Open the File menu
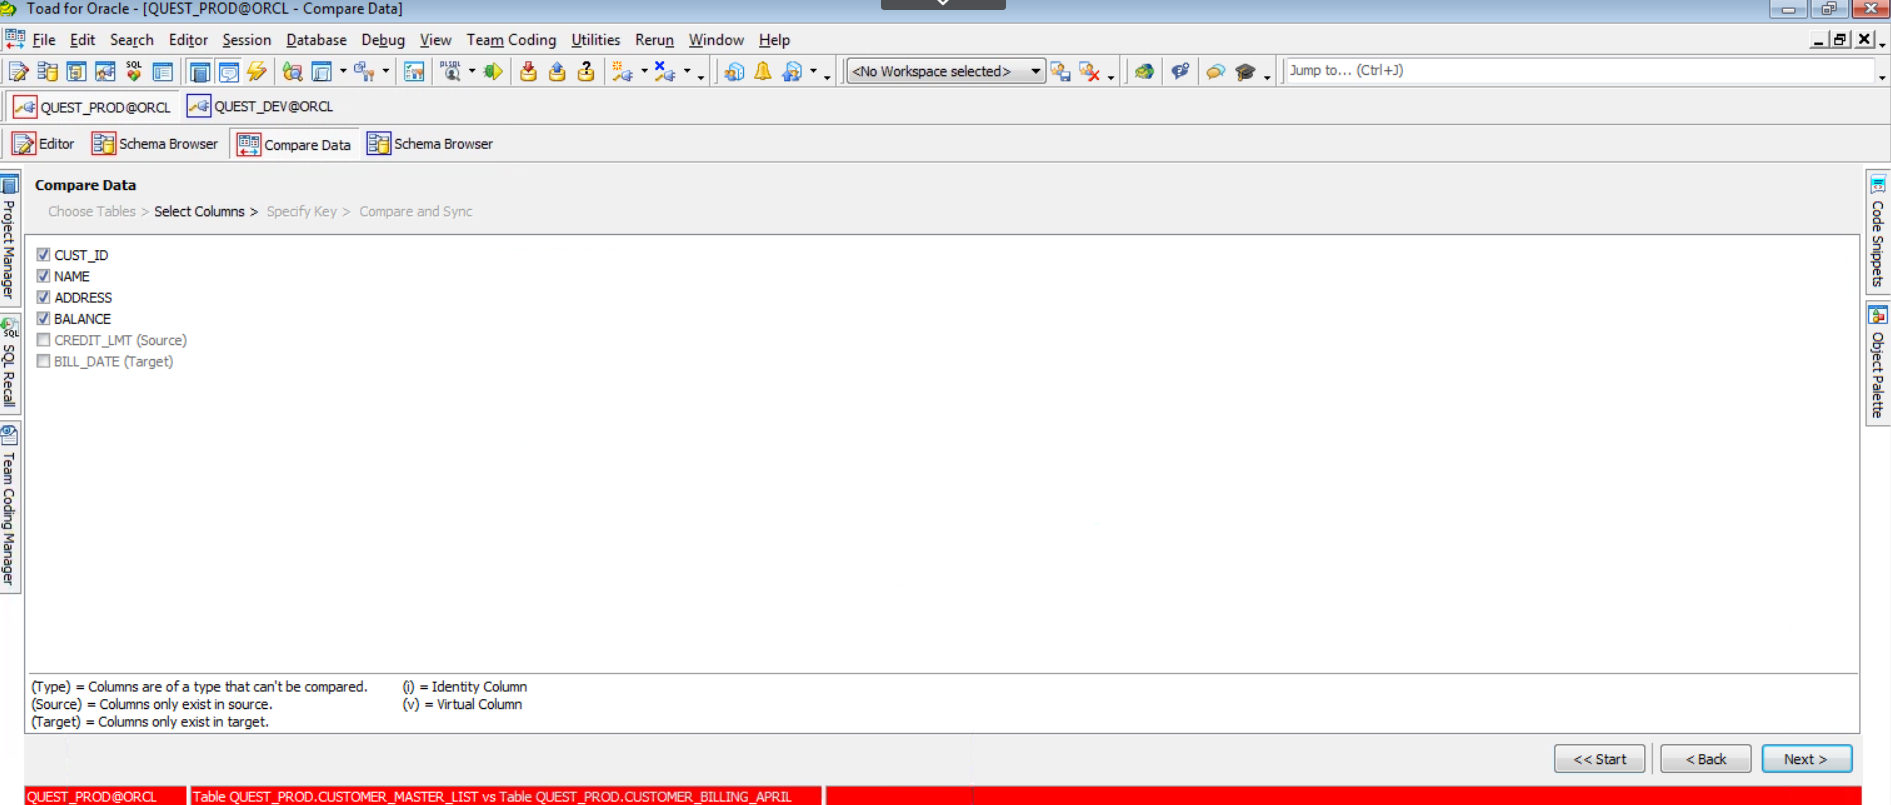 (44, 40)
